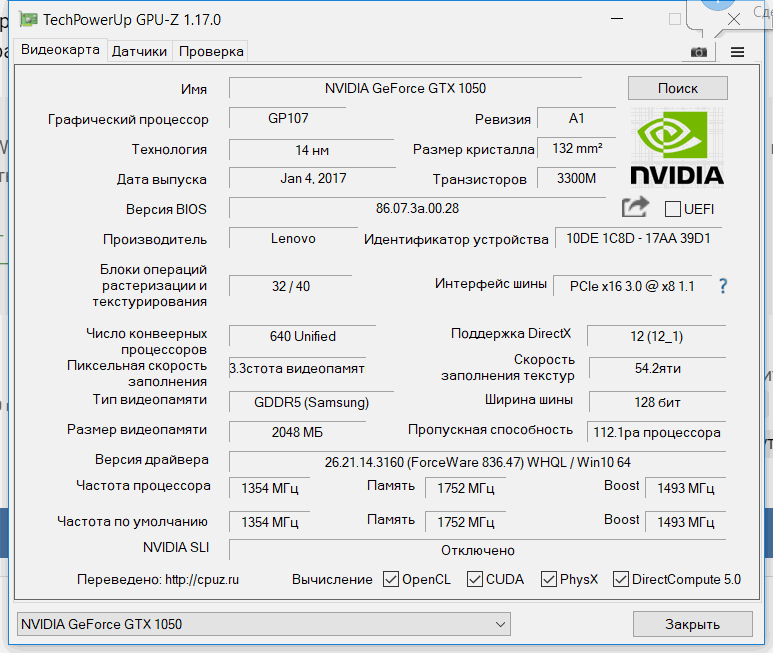Click the BIOS export share arrow icon
773x653 pixels.
click(x=635, y=207)
